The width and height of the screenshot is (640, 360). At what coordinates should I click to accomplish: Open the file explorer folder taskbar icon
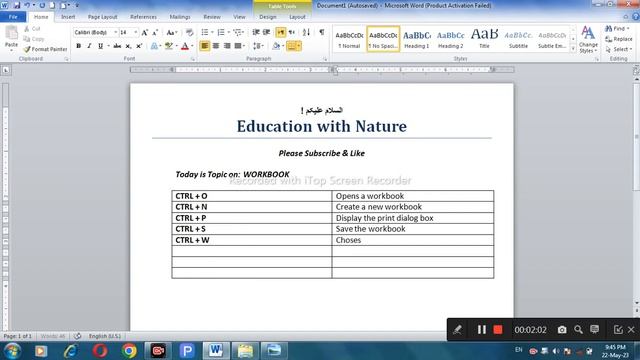pyautogui.click(x=245, y=351)
